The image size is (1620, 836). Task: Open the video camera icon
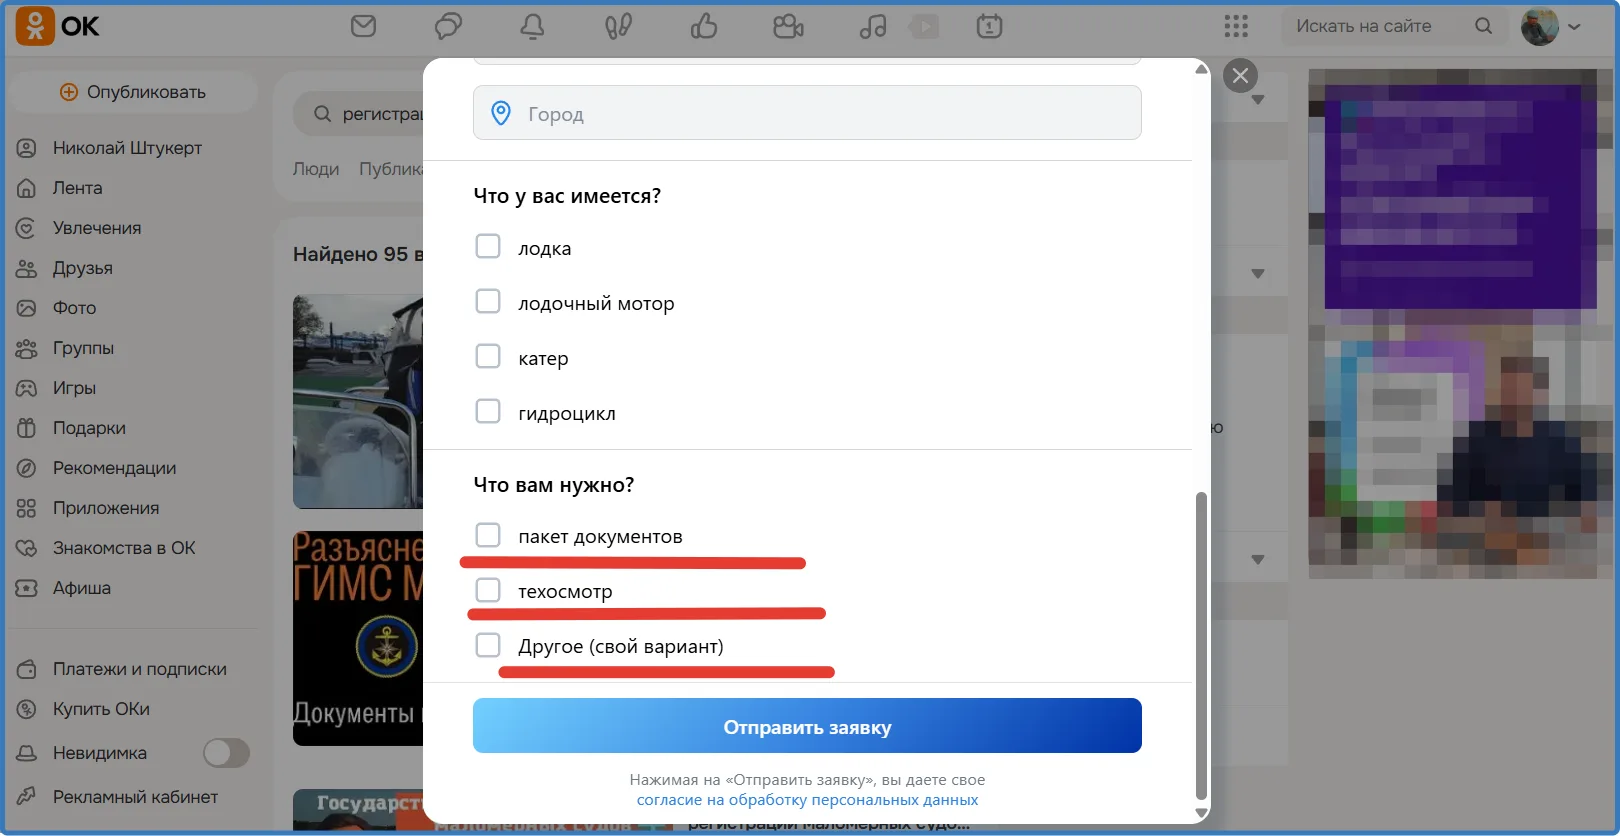[x=789, y=26]
